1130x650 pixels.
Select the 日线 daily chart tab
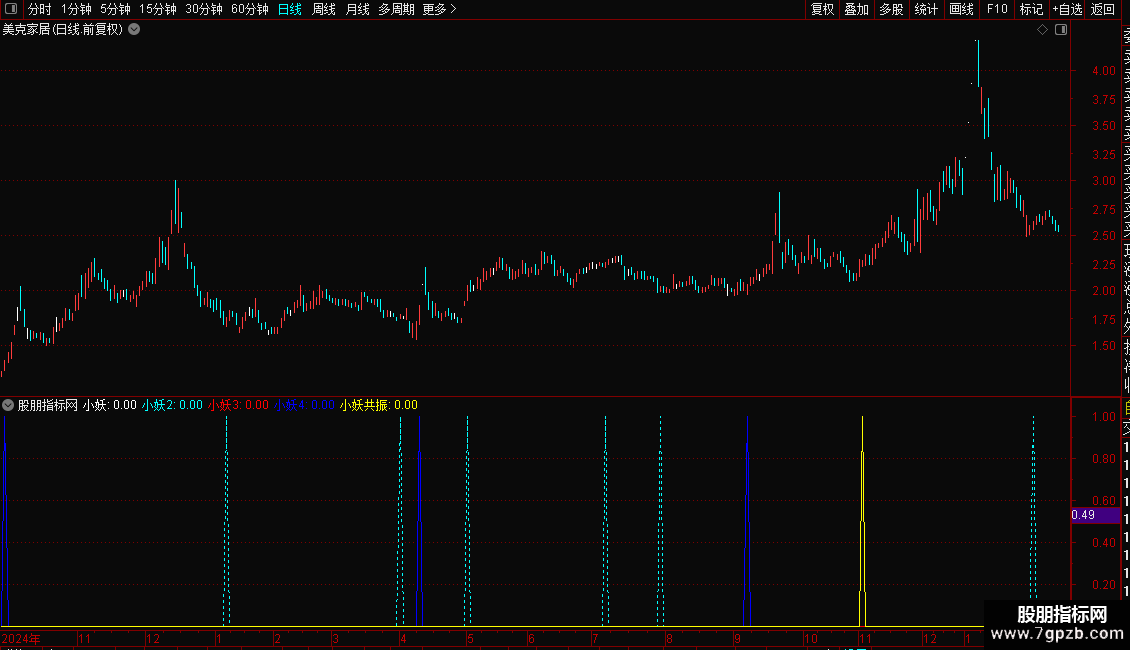[x=290, y=9]
